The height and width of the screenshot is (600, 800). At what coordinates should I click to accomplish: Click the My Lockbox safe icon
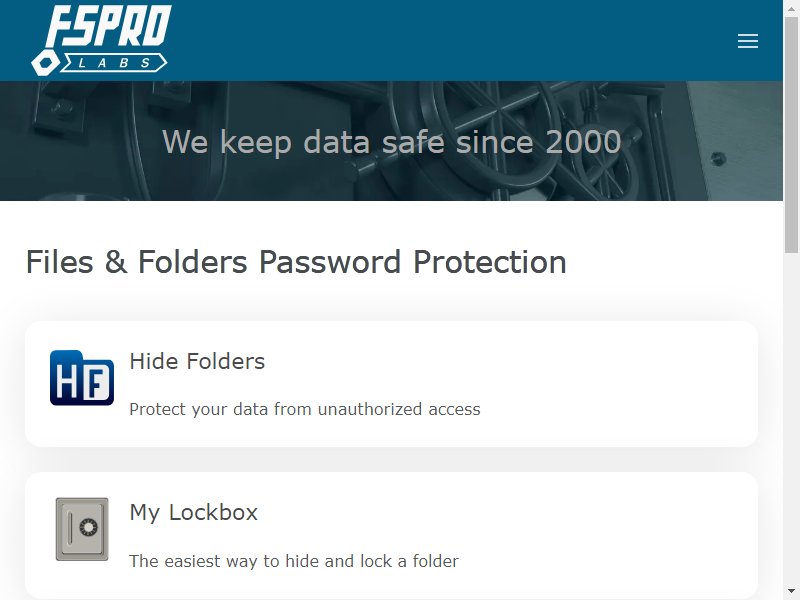pyautogui.click(x=82, y=529)
